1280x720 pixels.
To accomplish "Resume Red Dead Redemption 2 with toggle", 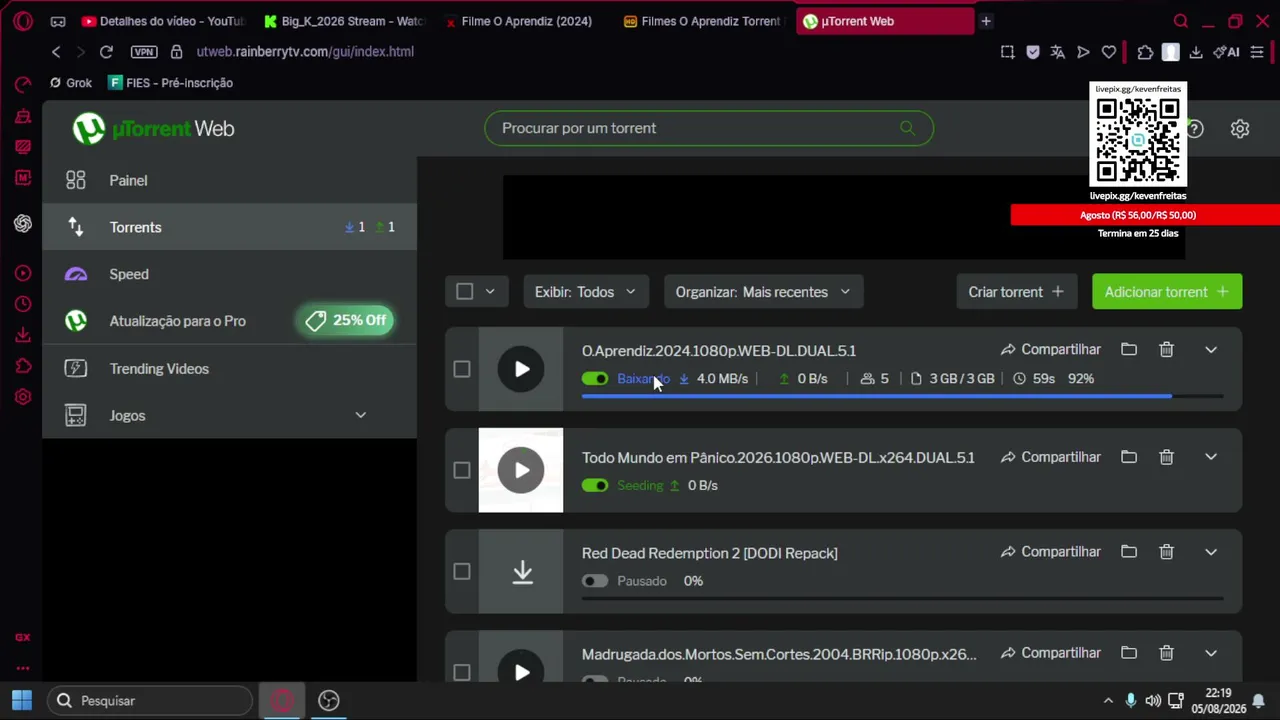I will coord(595,581).
